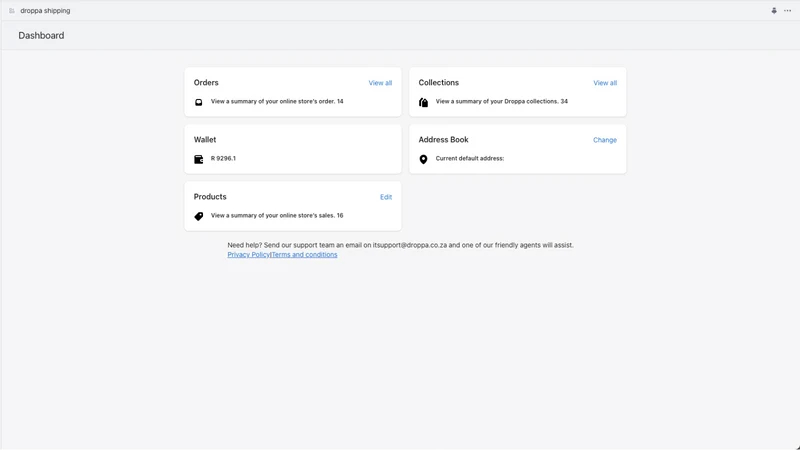Click Edit in Products card
Image resolution: width=800 pixels, height=450 pixels.
coord(386,197)
